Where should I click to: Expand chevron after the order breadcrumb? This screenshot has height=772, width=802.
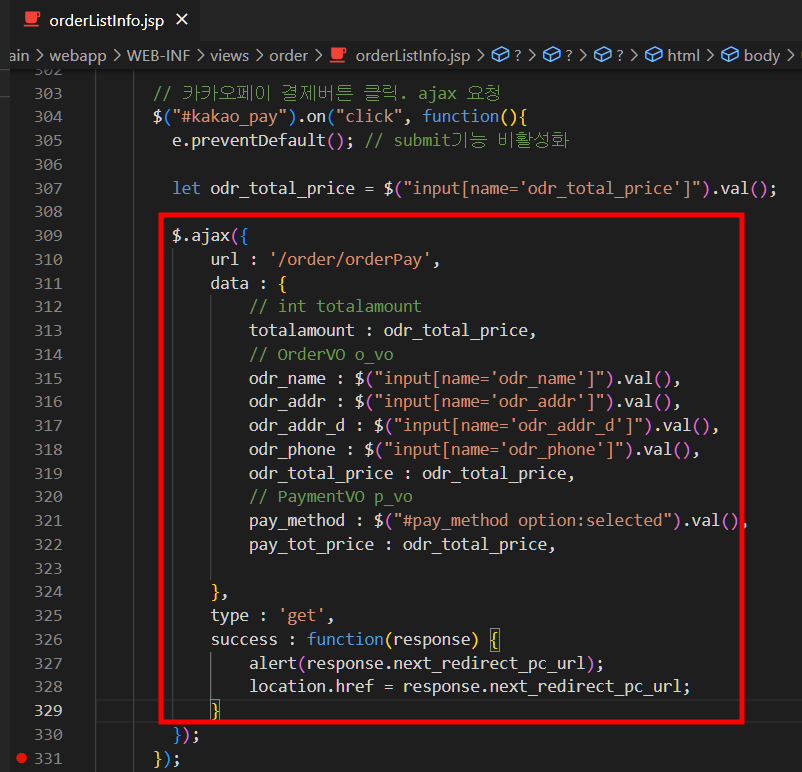coord(319,55)
